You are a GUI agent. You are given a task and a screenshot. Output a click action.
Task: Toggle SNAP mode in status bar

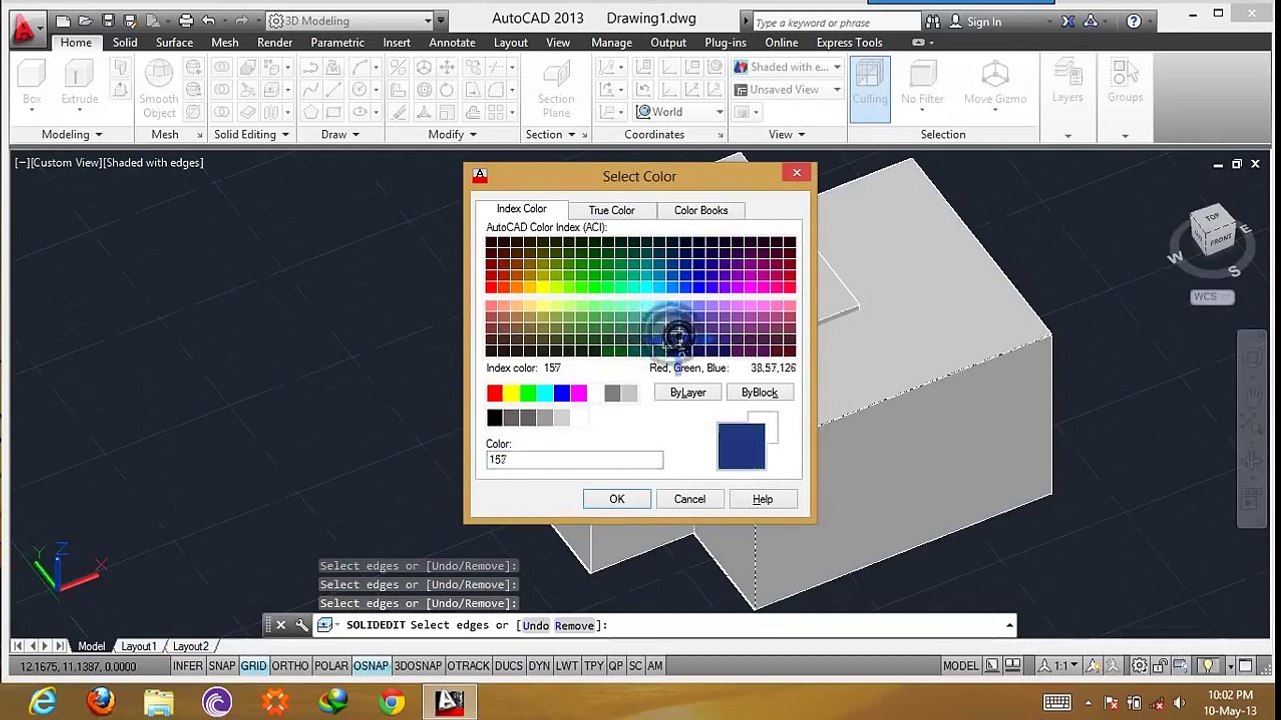click(x=222, y=666)
